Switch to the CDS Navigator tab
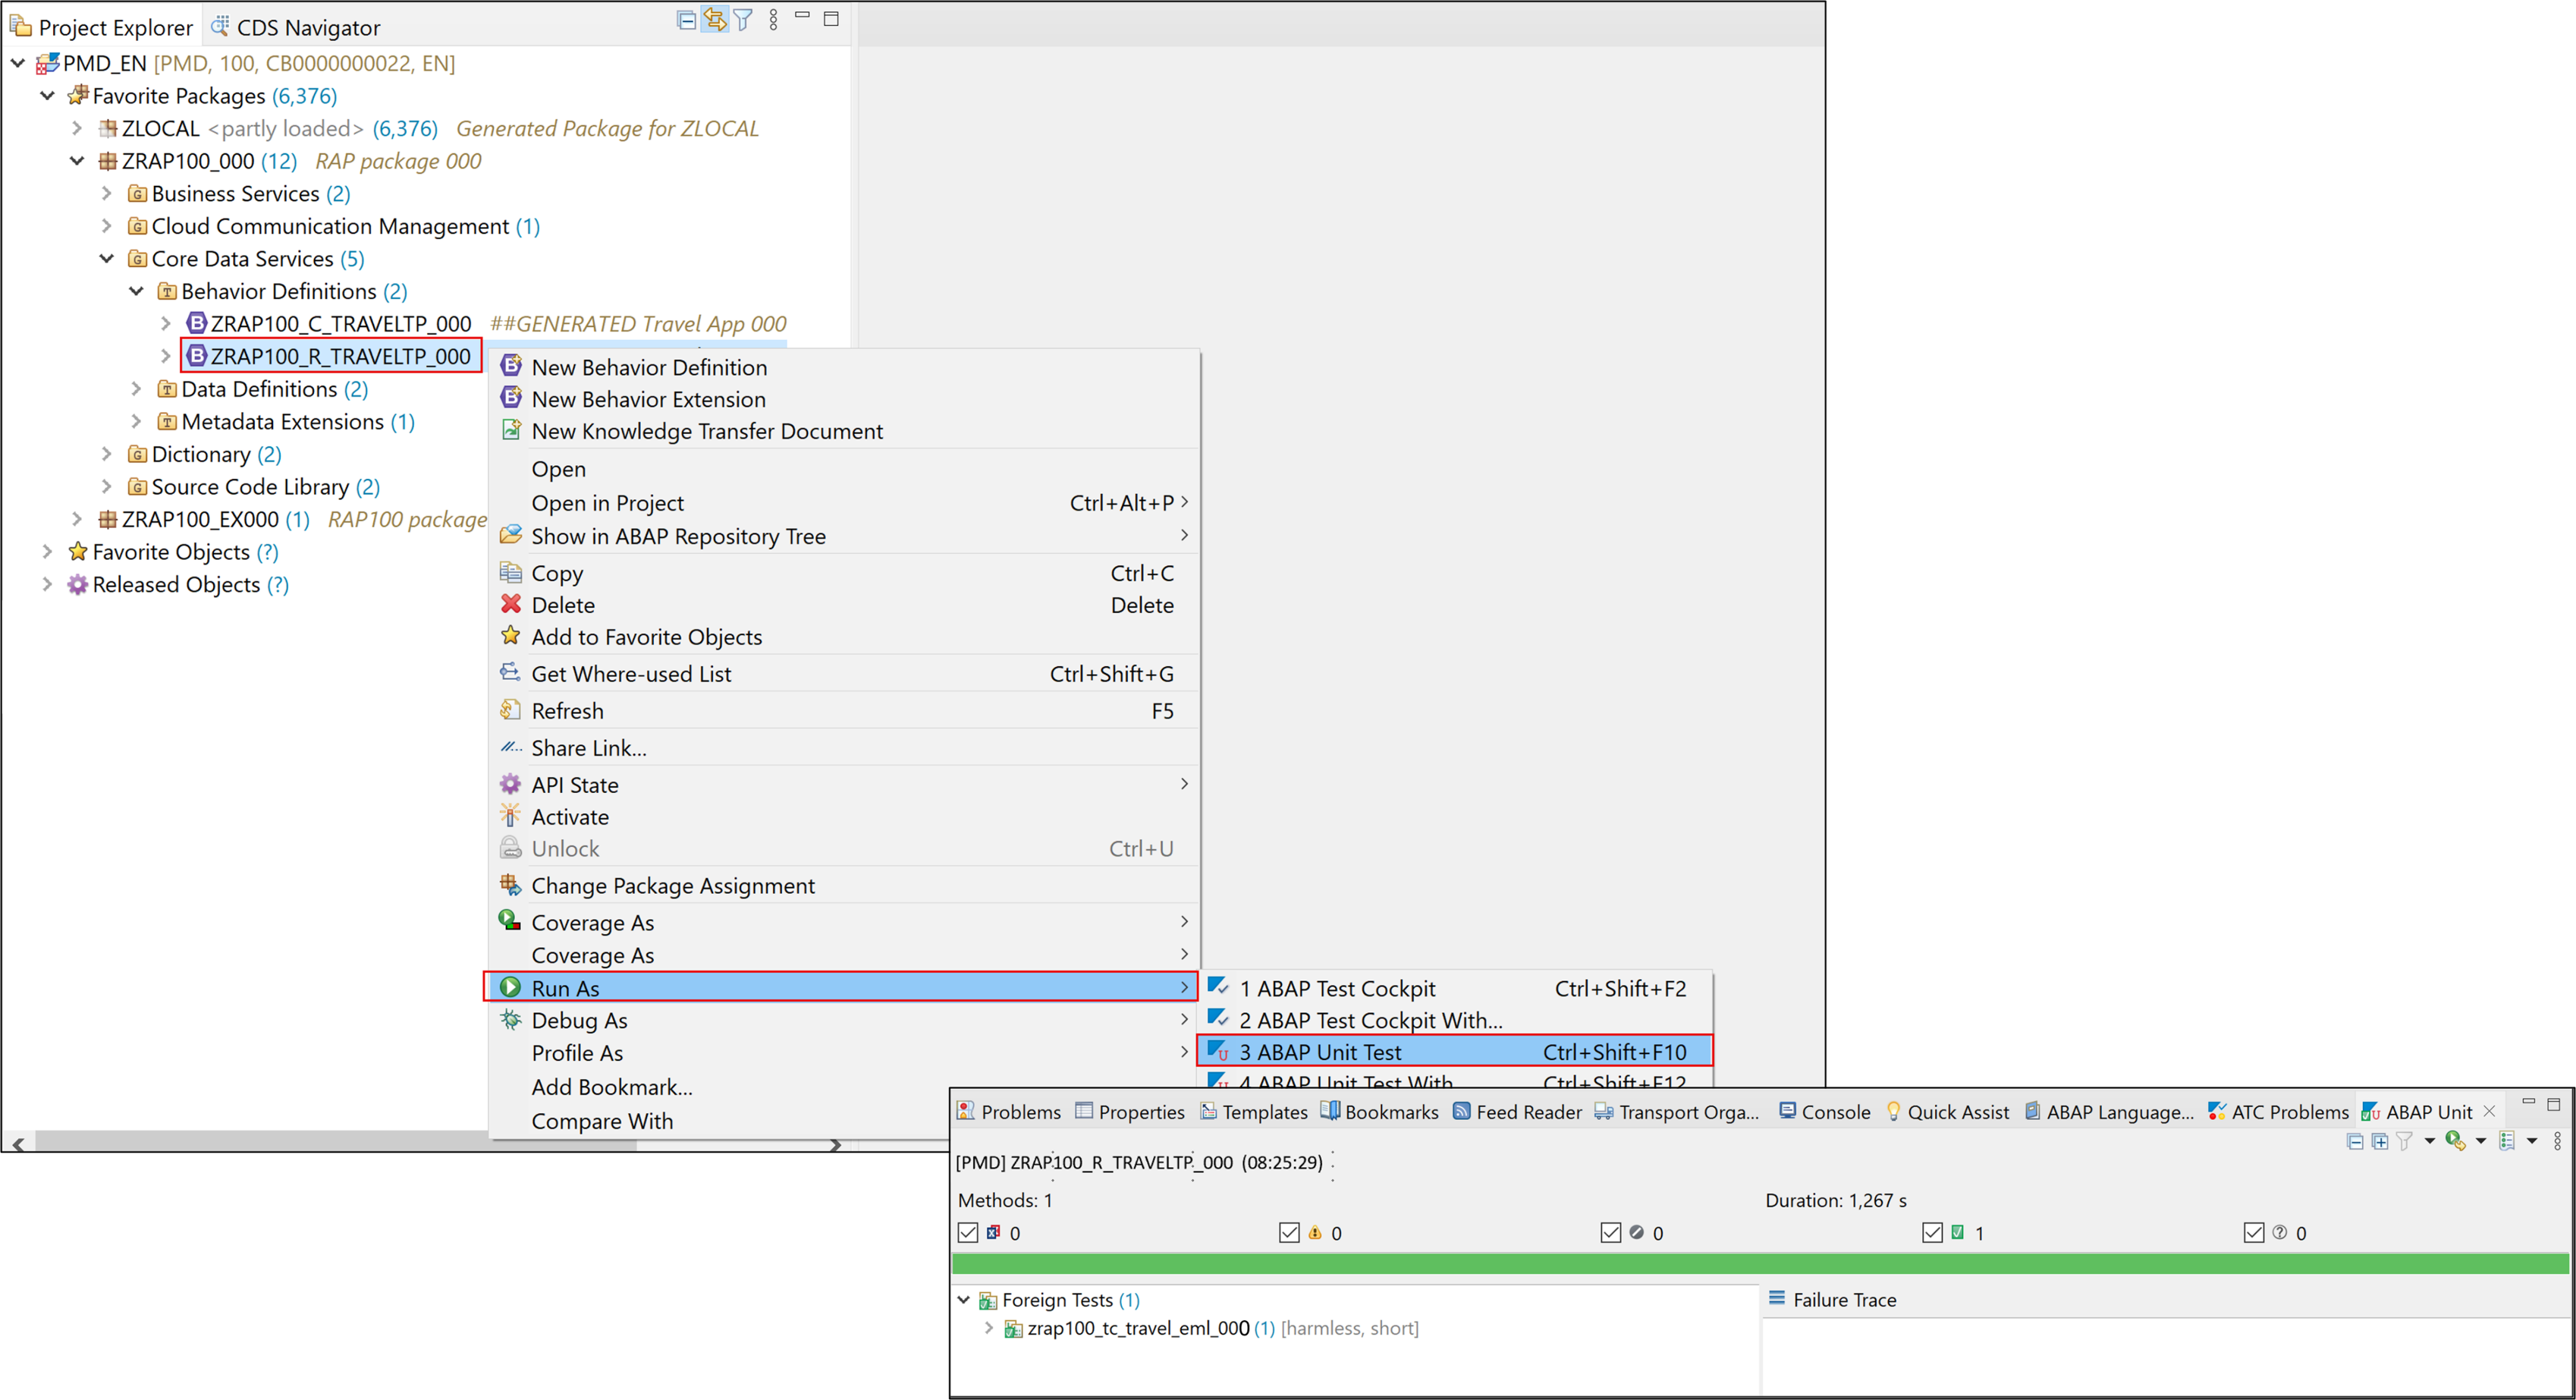This screenshot has width=2576, height=1400. (x=296, y=27)
